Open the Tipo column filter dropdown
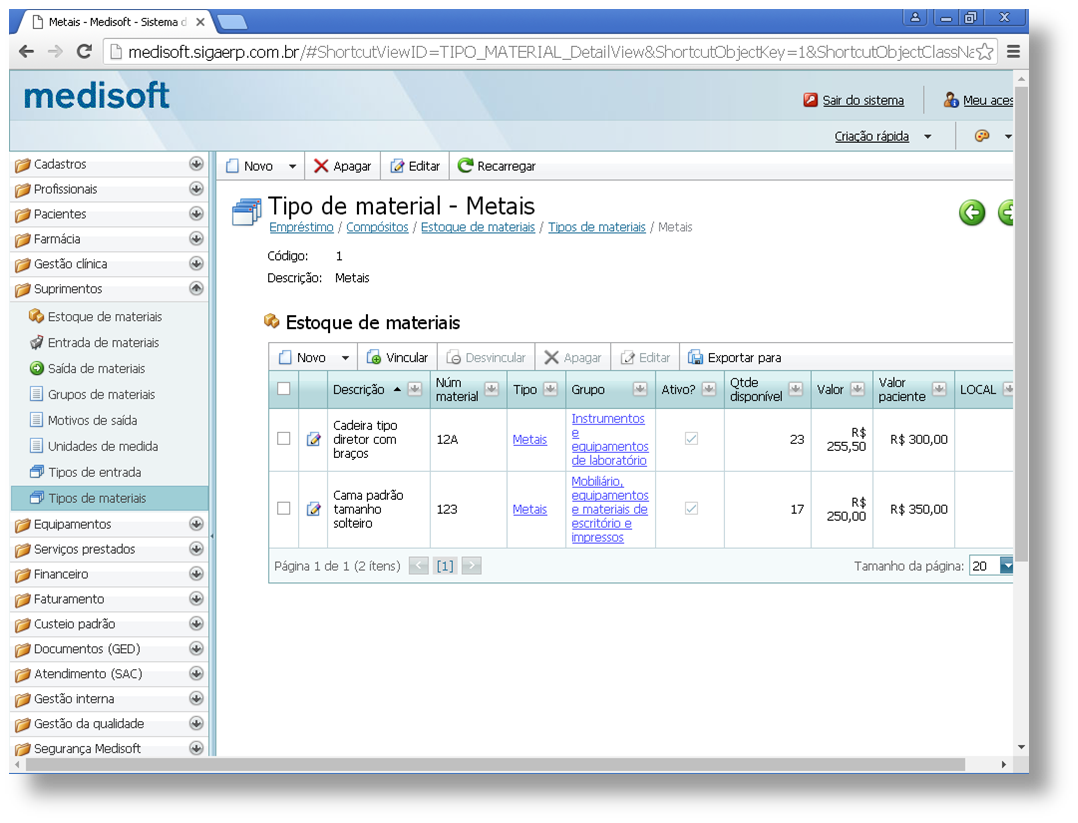 550,389
